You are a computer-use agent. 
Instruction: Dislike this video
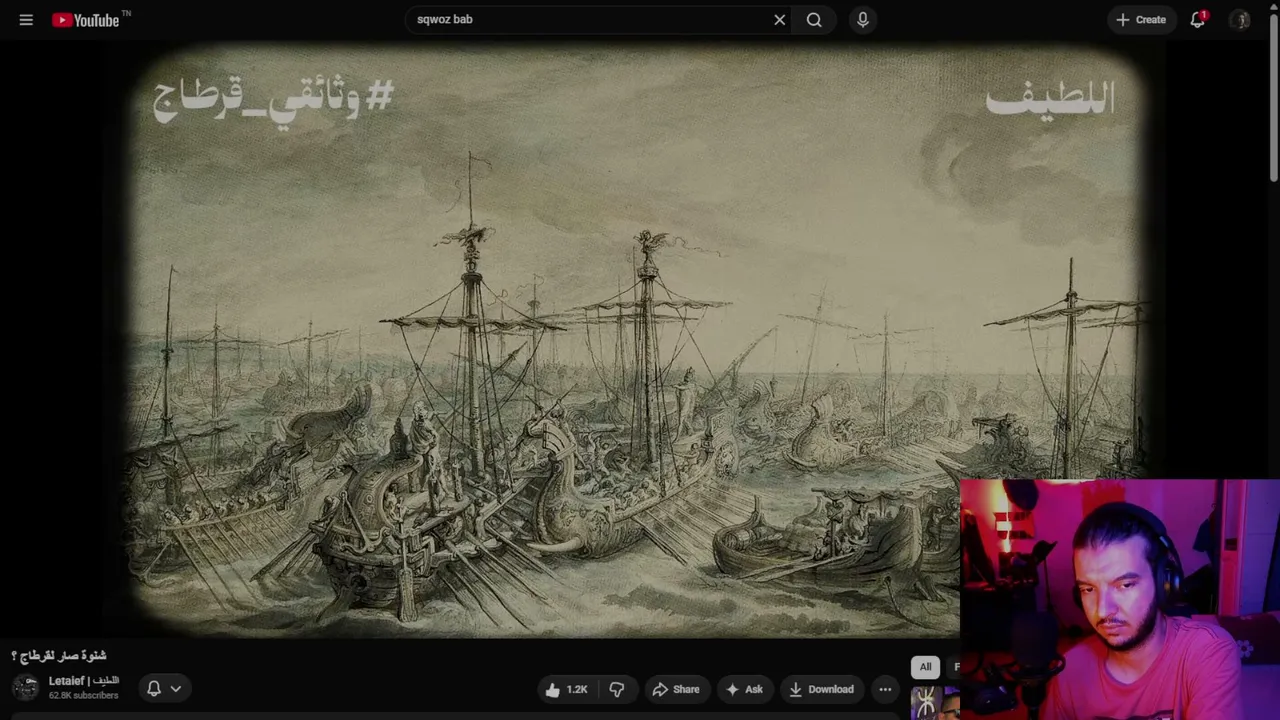click(617, 689)
